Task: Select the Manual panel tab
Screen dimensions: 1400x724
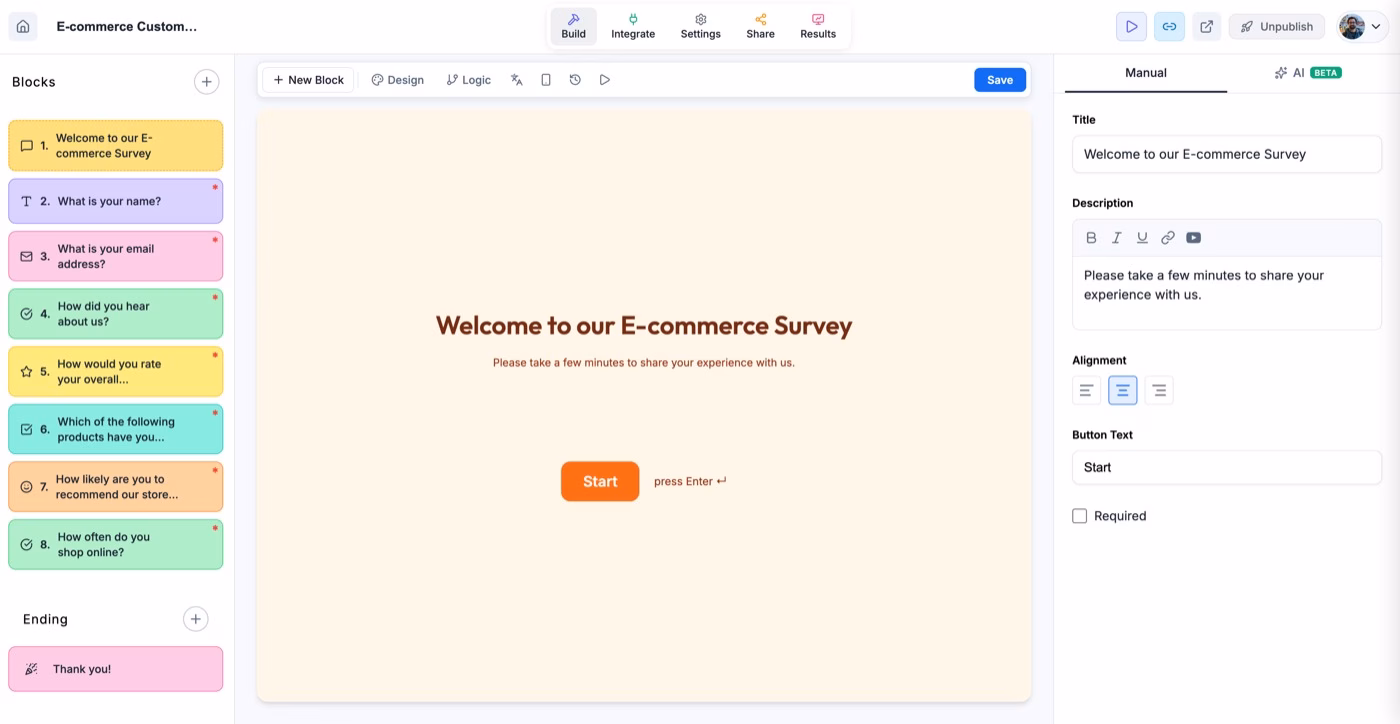Action: 1146,73
